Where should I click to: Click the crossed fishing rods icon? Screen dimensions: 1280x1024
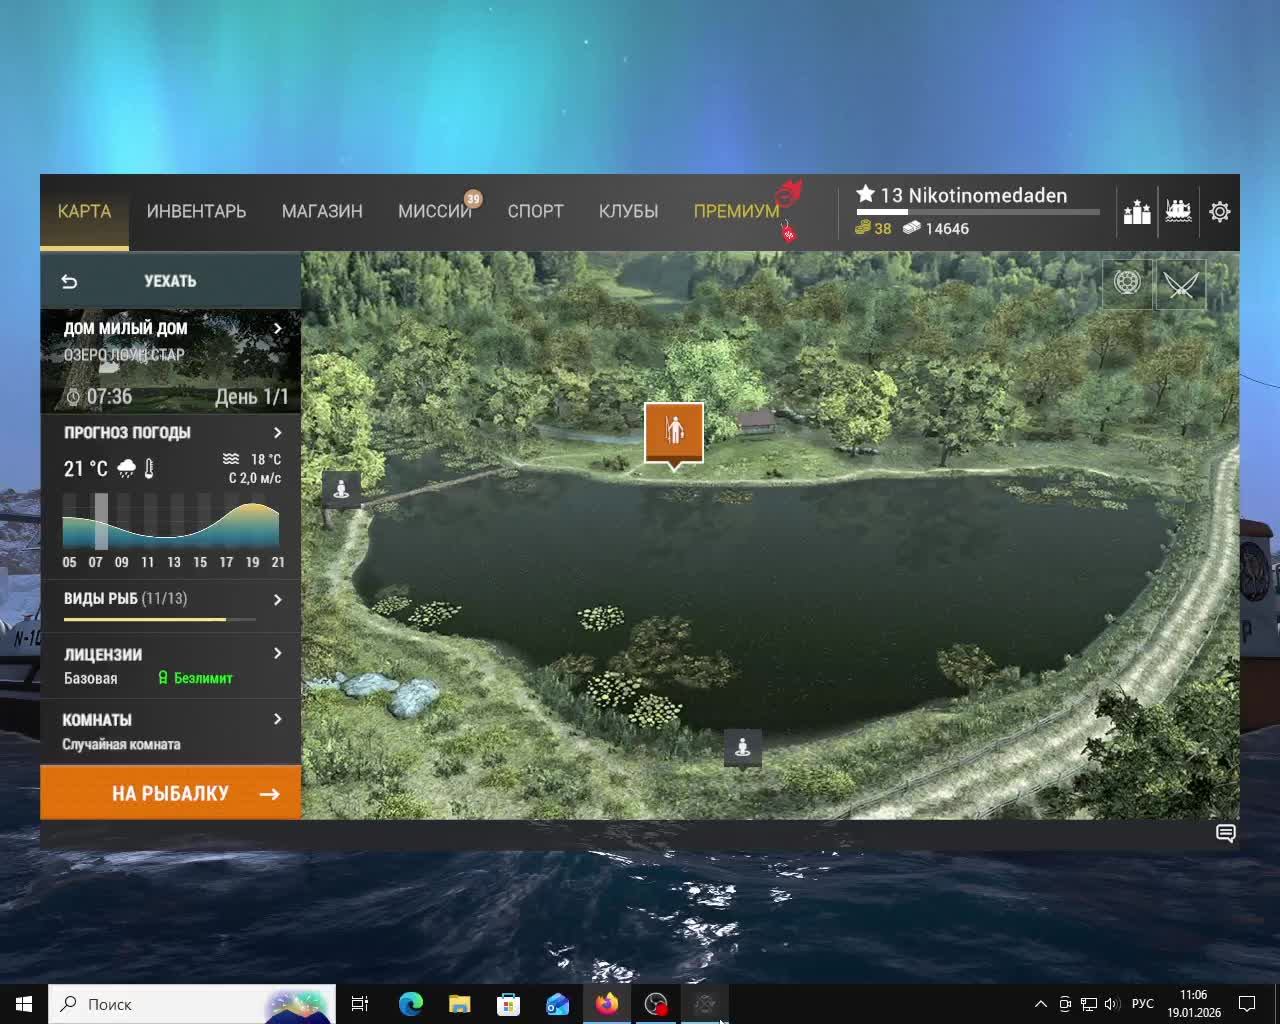(1181, 284)
